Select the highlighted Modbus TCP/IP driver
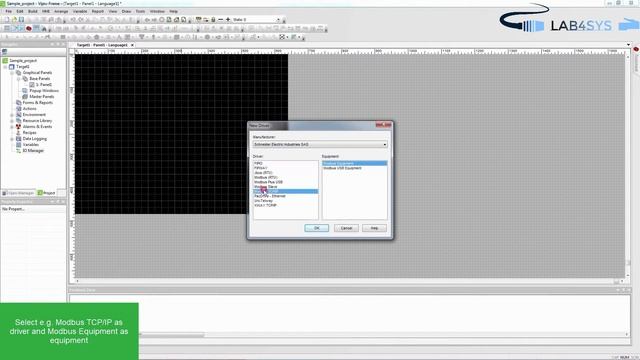This screenshot has height=360, width=640. pos(285,191)
